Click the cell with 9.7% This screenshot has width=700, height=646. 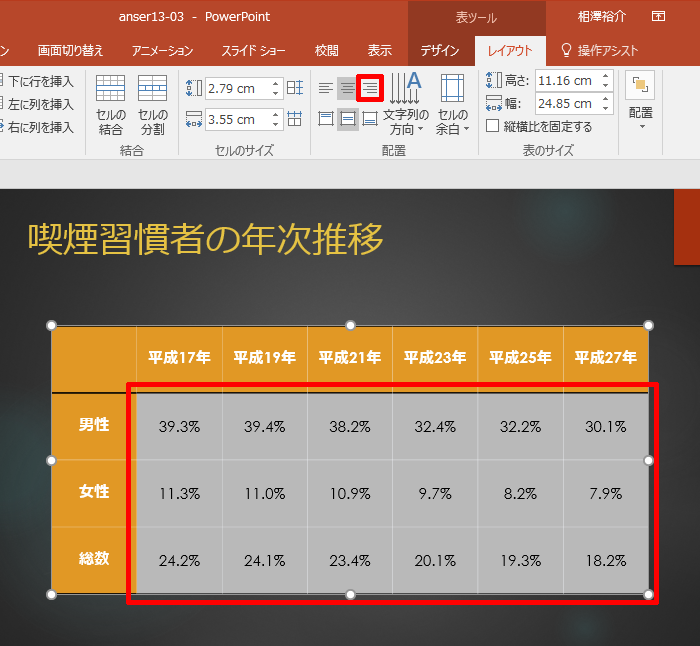[435, 493]
